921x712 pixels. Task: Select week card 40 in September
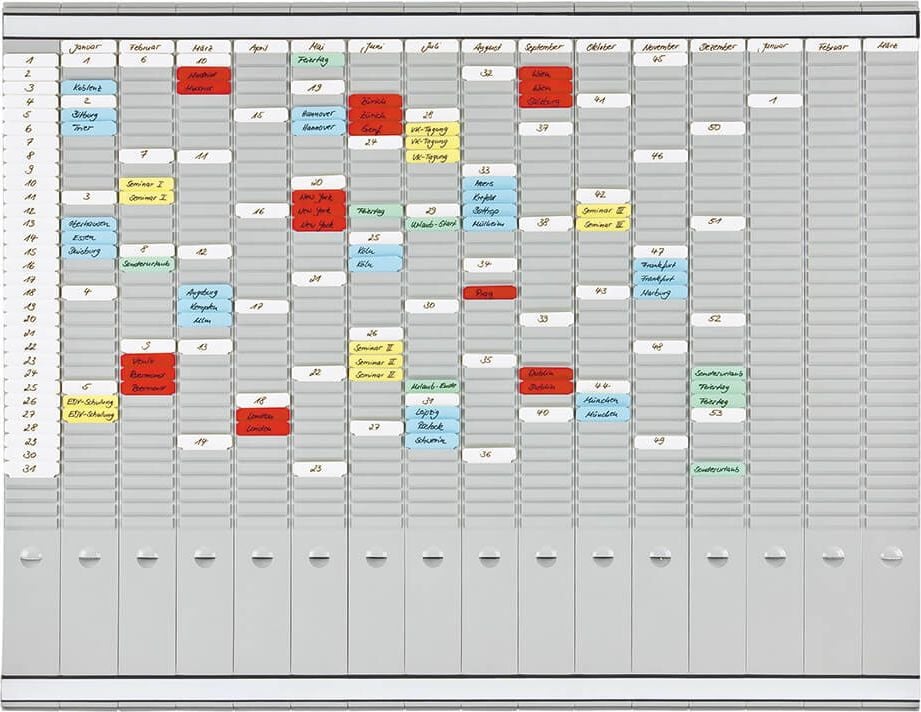pyautogui.click(x=546, y=414)
